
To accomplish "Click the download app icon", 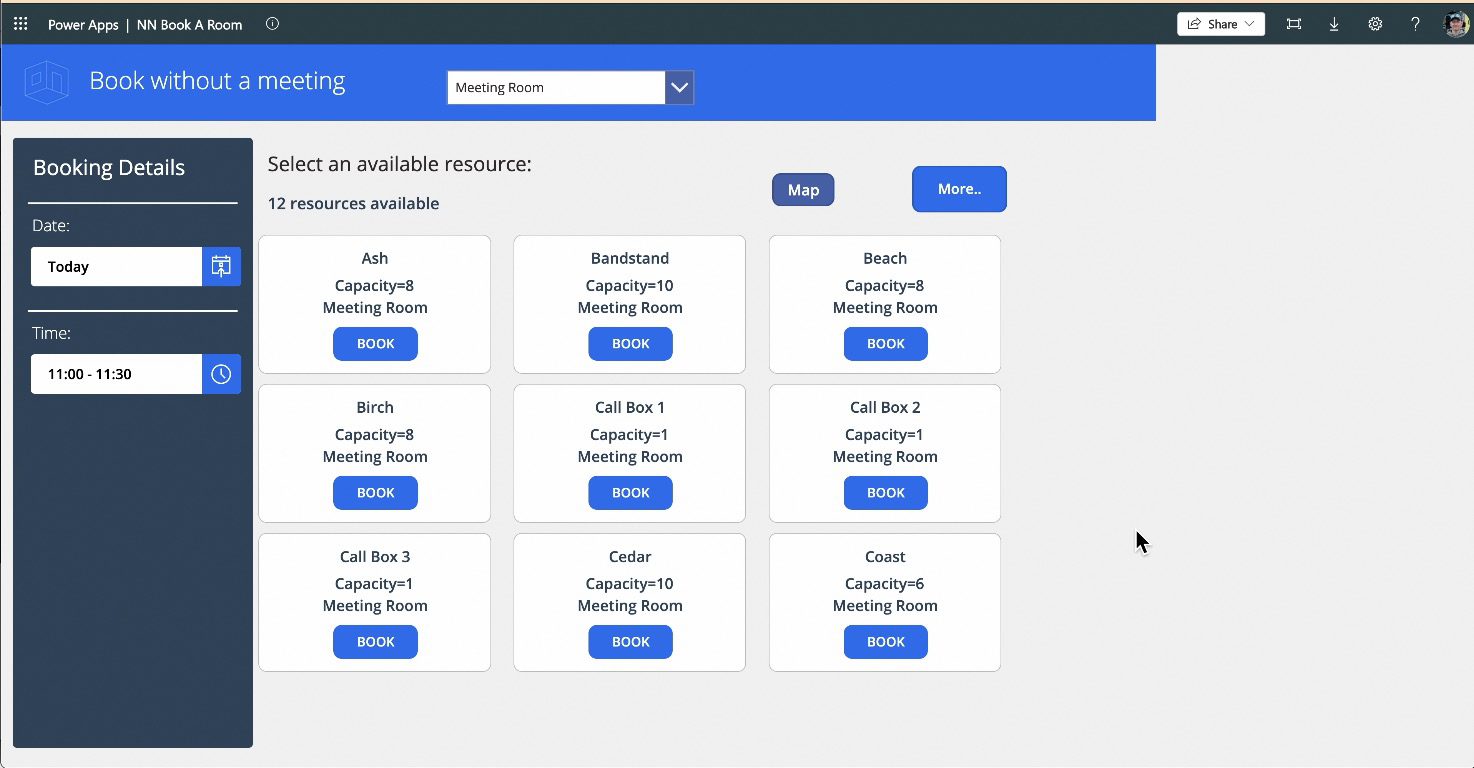I will pyautogui.click(x=1334, y=23).
